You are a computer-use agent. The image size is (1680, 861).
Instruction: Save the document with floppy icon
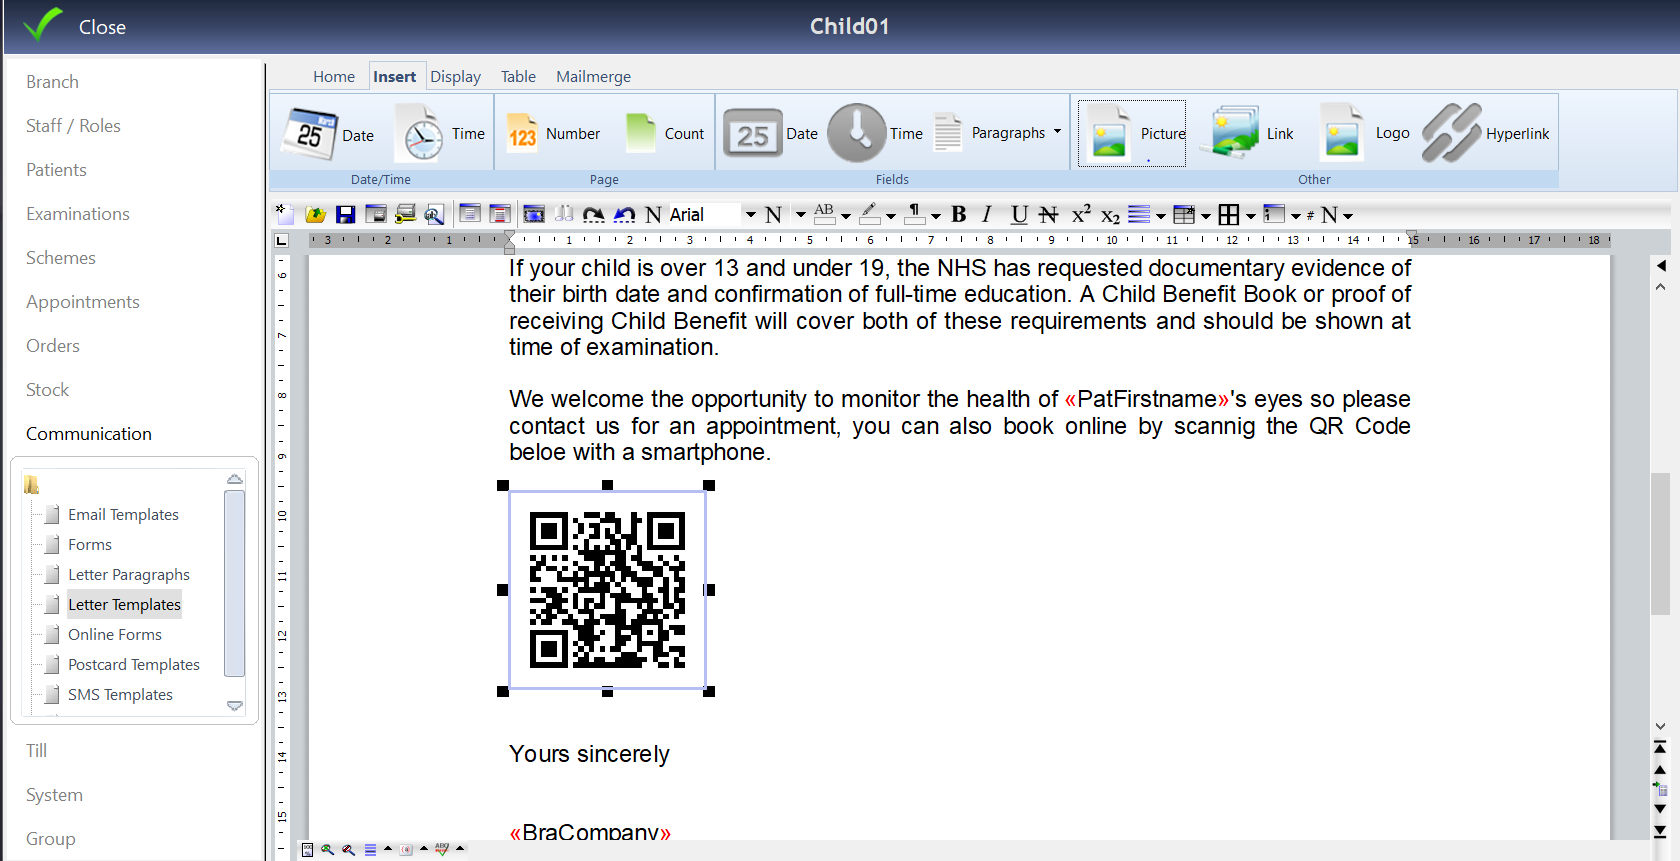point(346,214)
